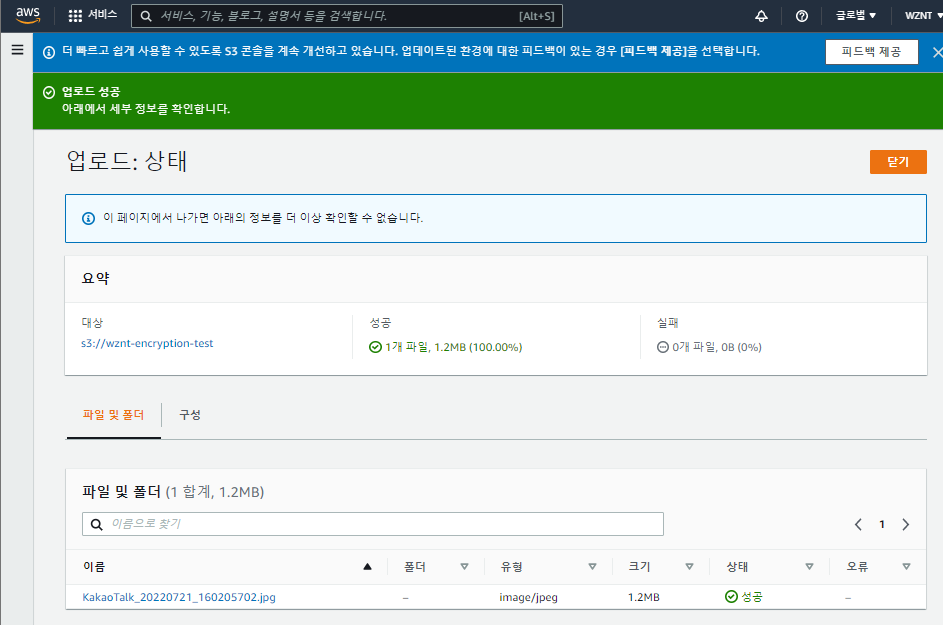The image size is (943, 625).
Task: Click the 피드백 제공 button
Action: pos(871,52)
